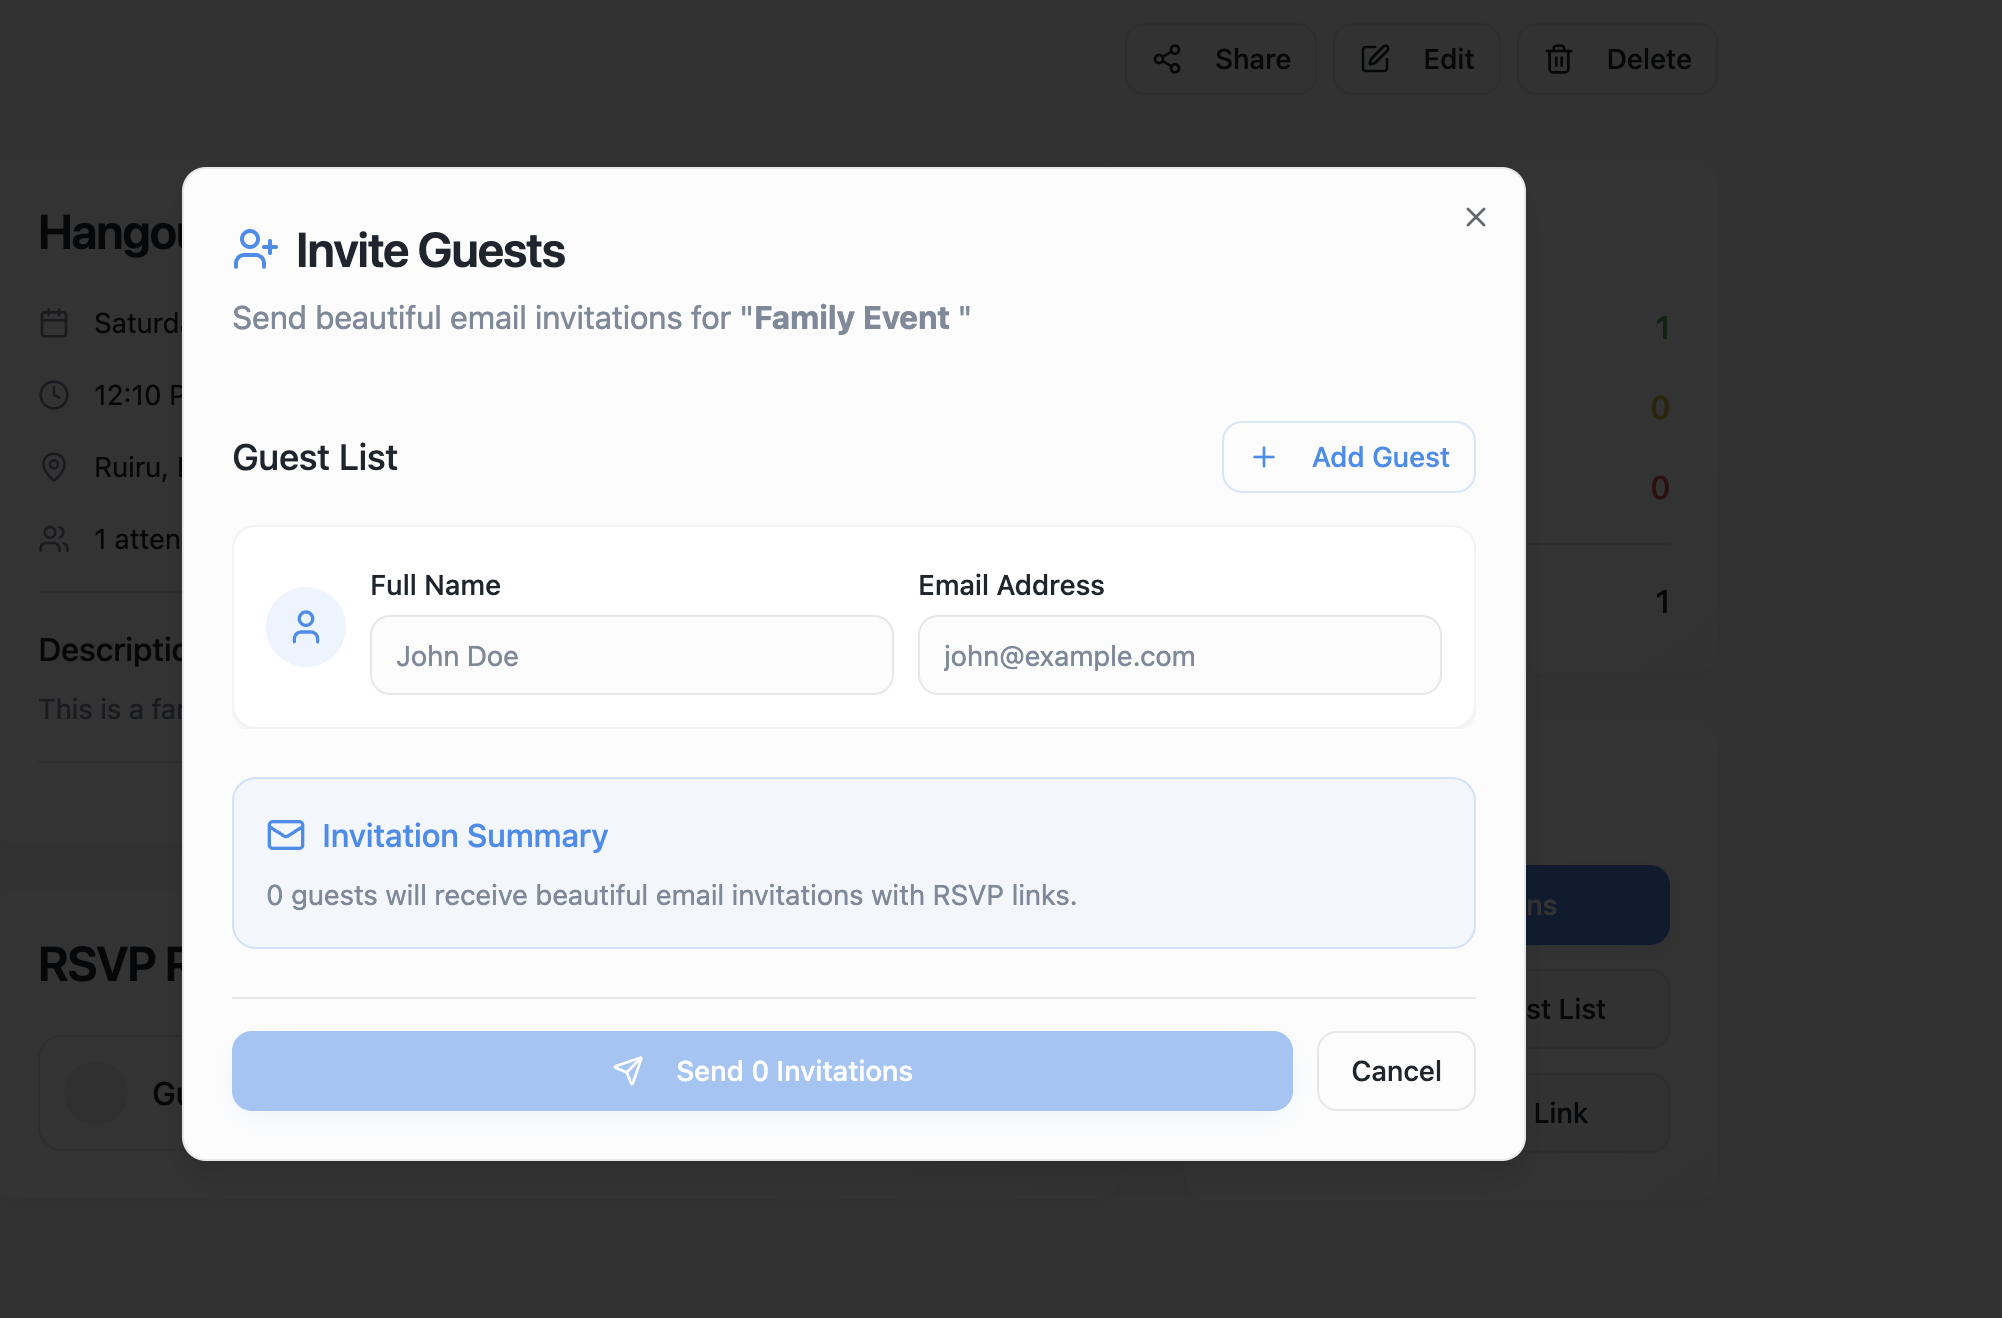Click the paper plane send icon
Screen dimensions: 2002x1318
click(x=628, y=1071)
